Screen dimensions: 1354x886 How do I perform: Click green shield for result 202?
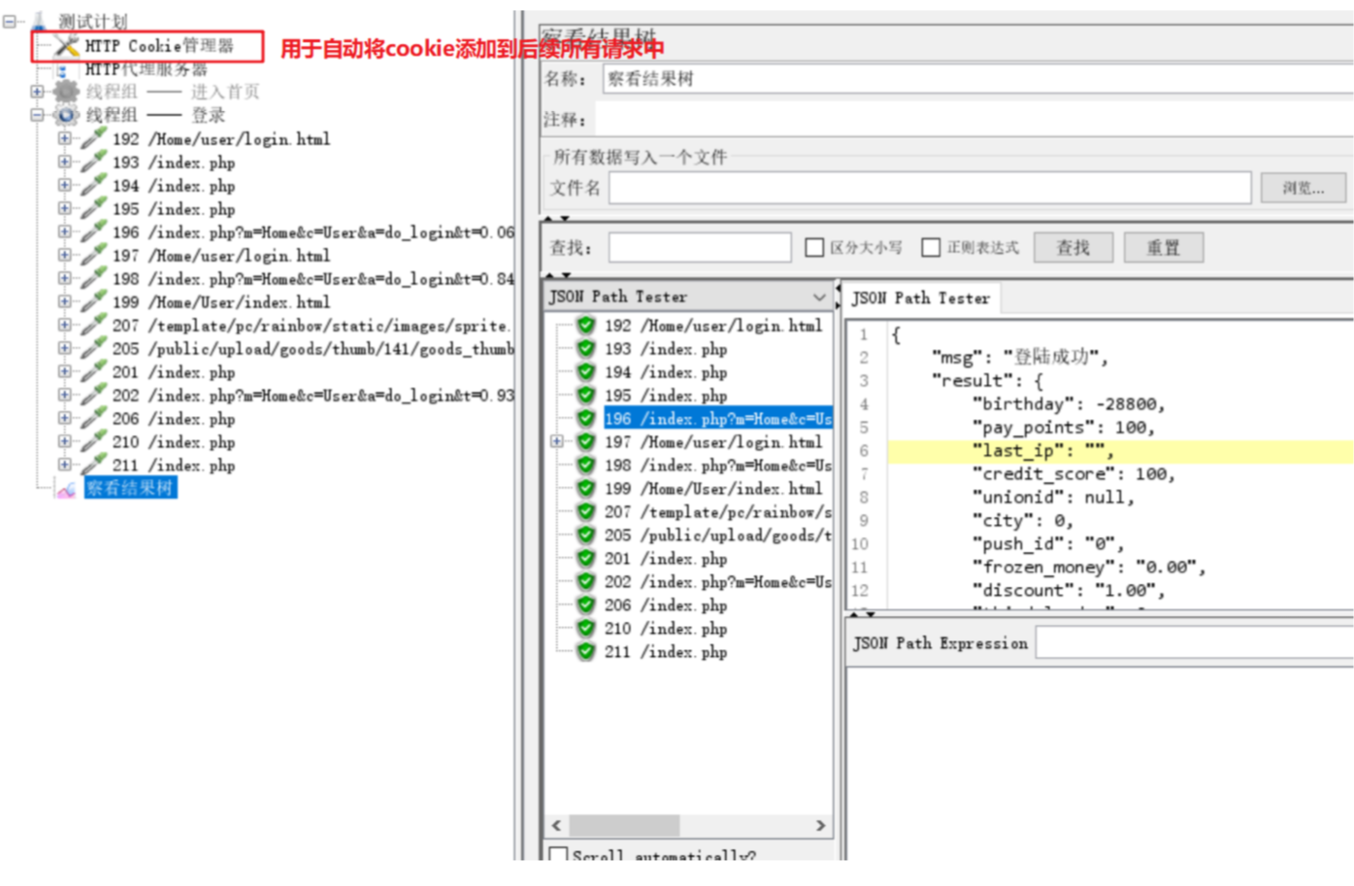[587, 581]
